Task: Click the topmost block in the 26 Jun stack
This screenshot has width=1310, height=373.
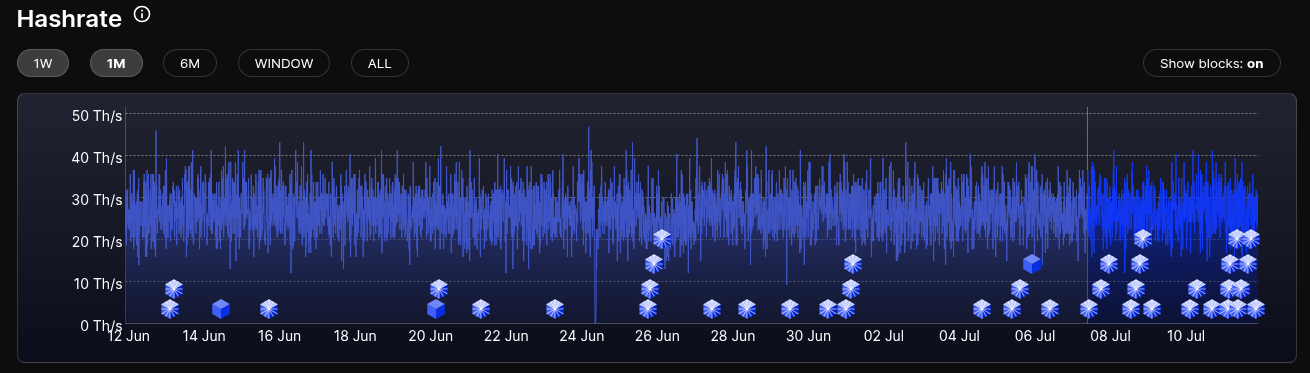Action: tap(662, 239)
